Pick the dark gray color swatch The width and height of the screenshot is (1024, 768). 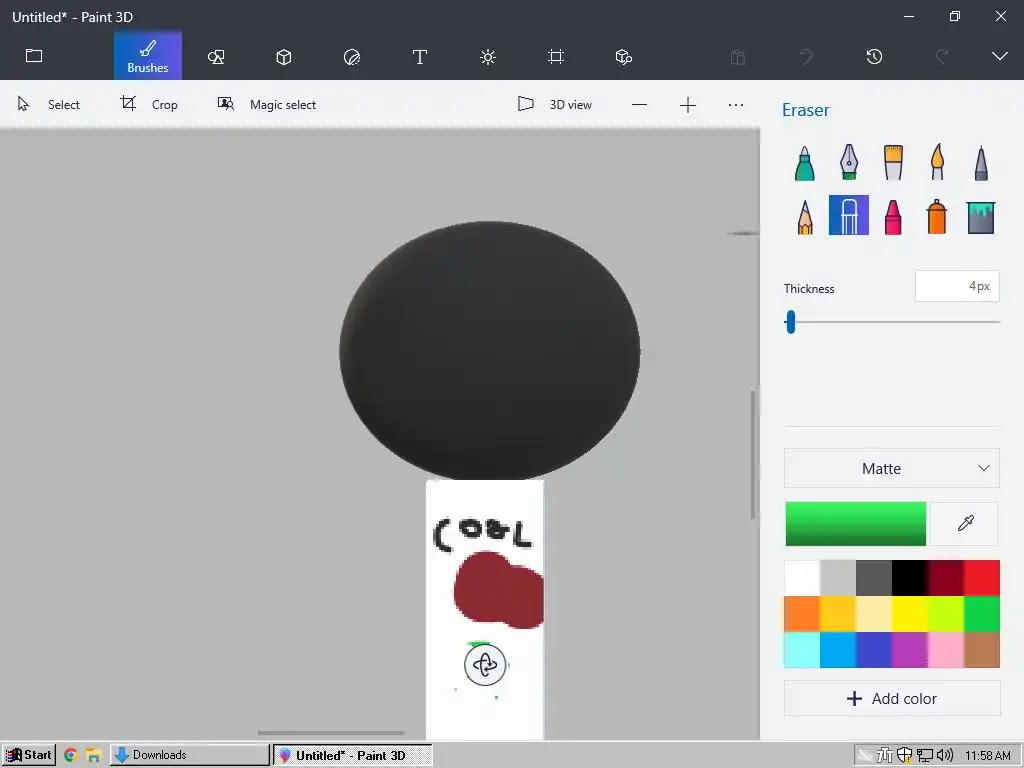[874, 578]
